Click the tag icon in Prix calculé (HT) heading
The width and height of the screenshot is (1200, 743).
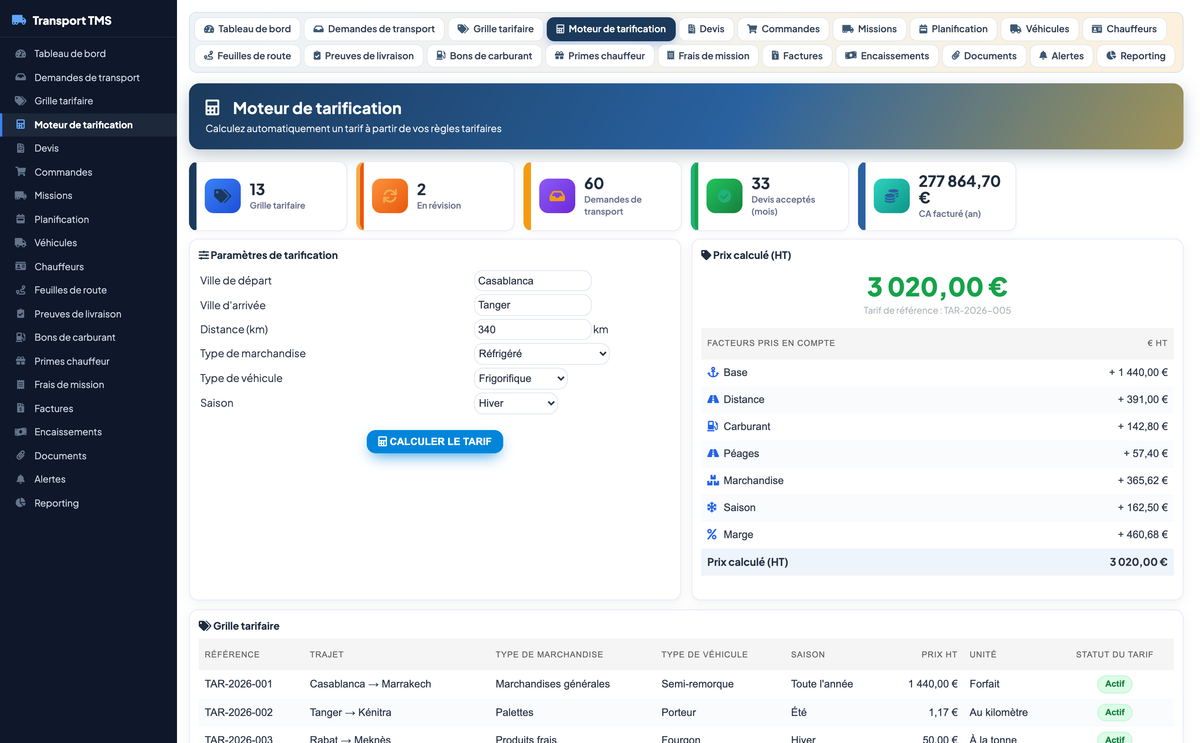point(706,255)
